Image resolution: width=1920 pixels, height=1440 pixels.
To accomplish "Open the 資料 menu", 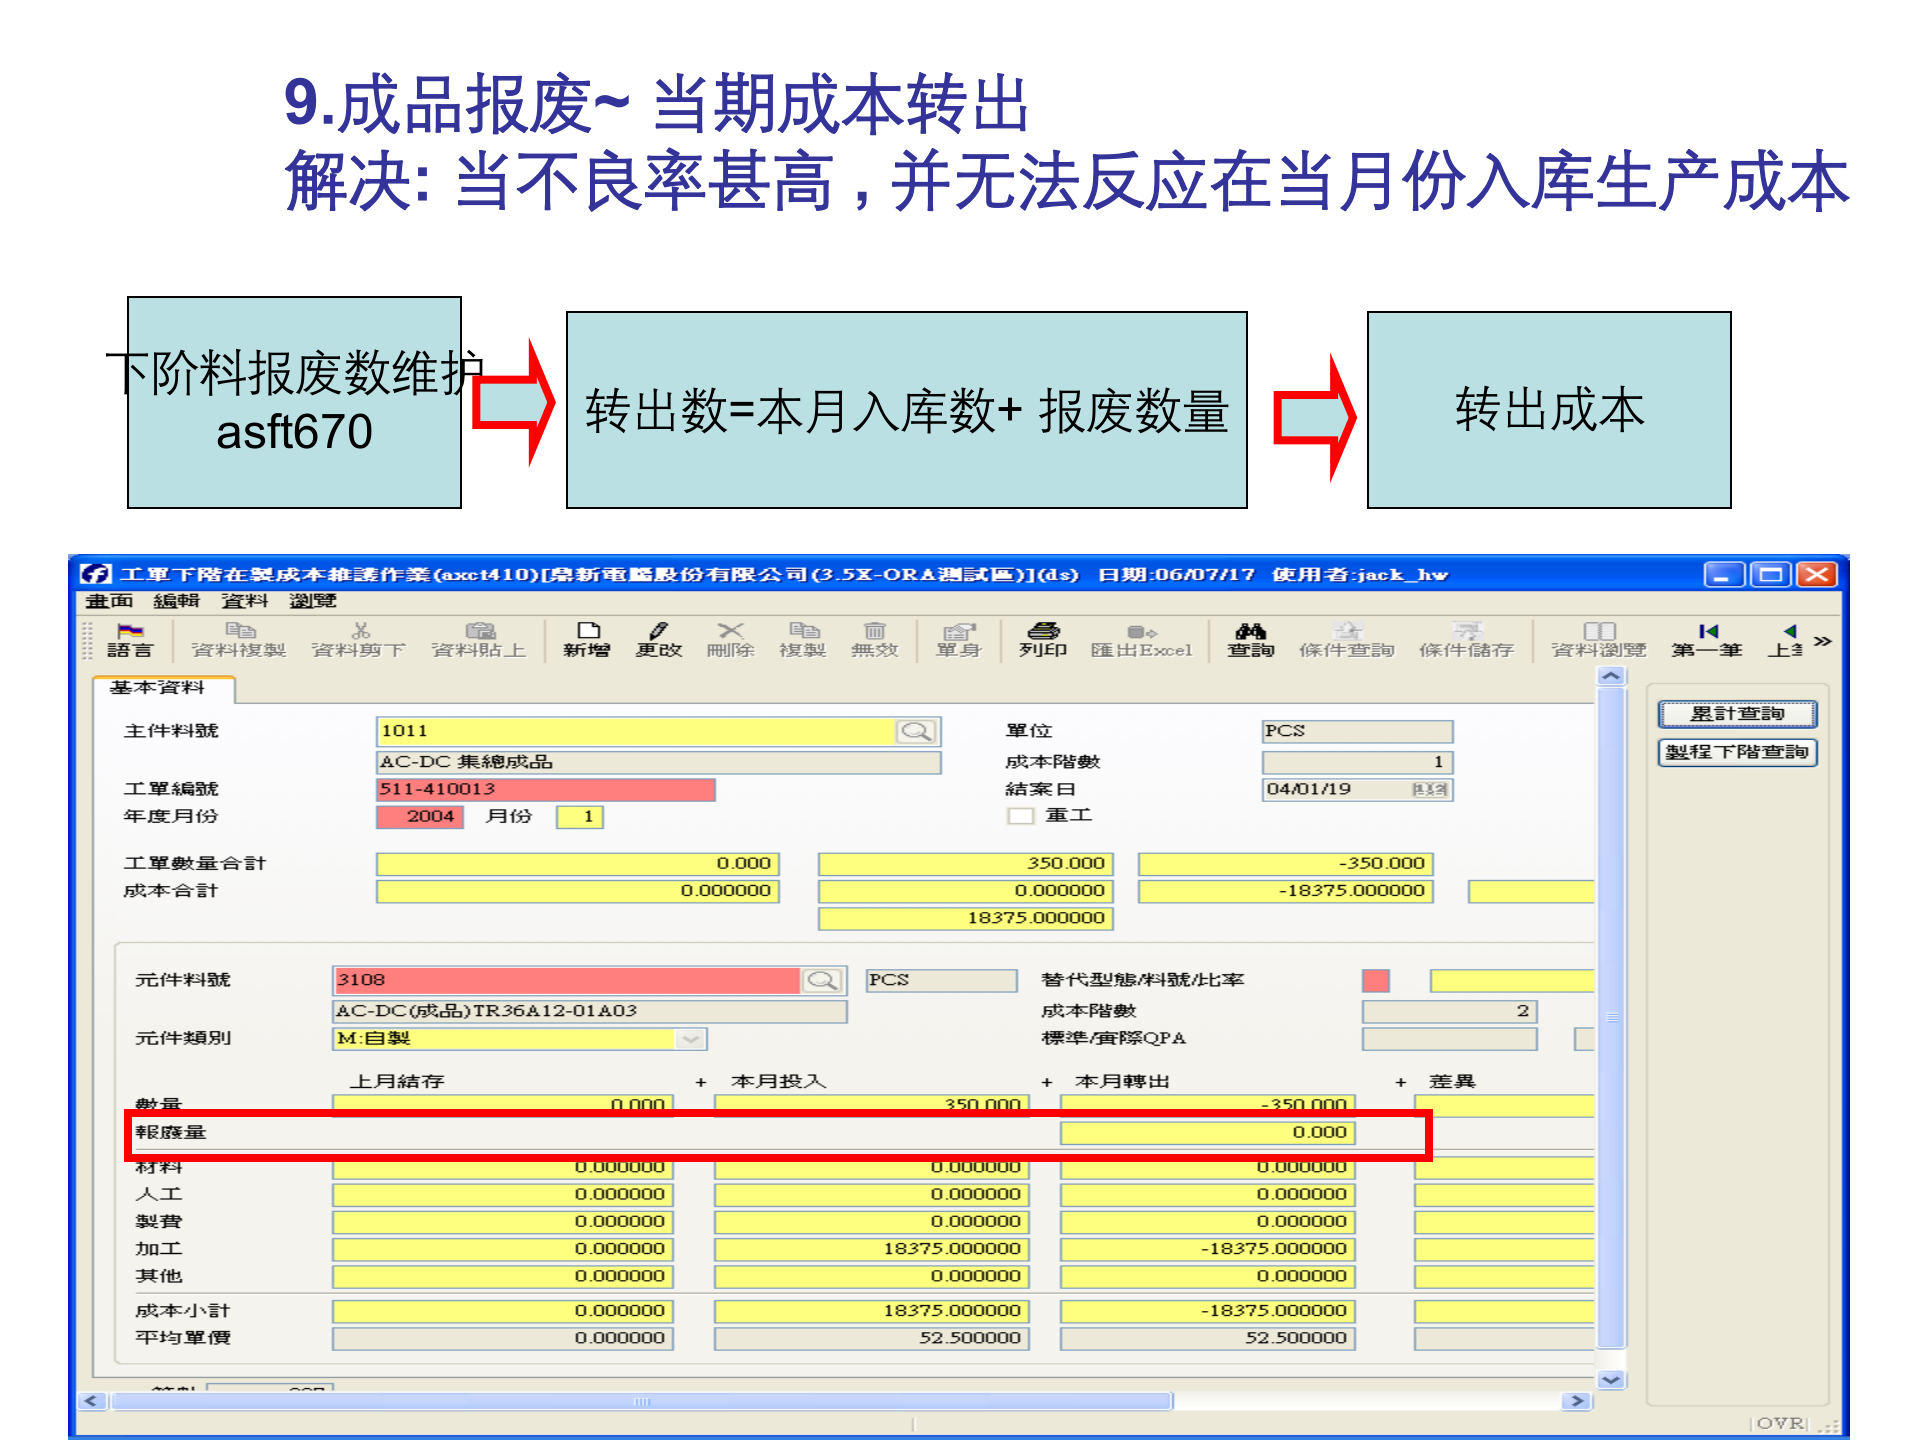I will [x=245, y=601].
